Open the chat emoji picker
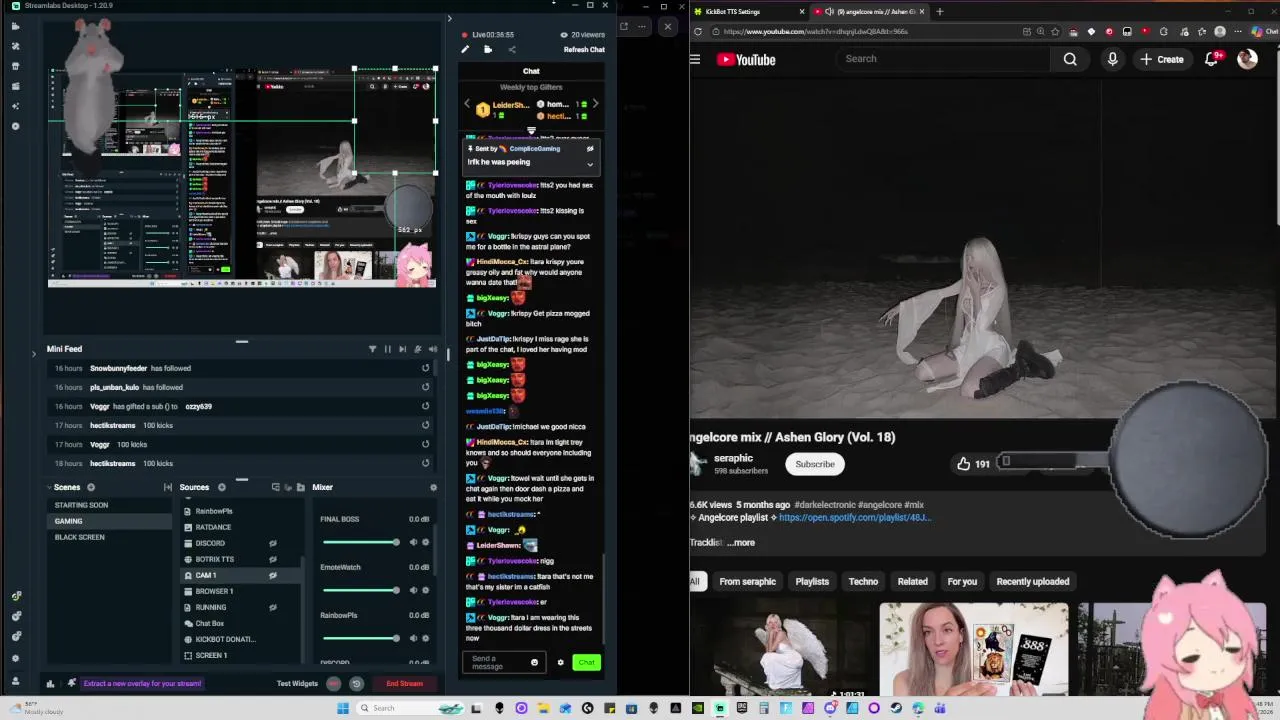This screenshot has width=1280, height=720. point(534,662)
